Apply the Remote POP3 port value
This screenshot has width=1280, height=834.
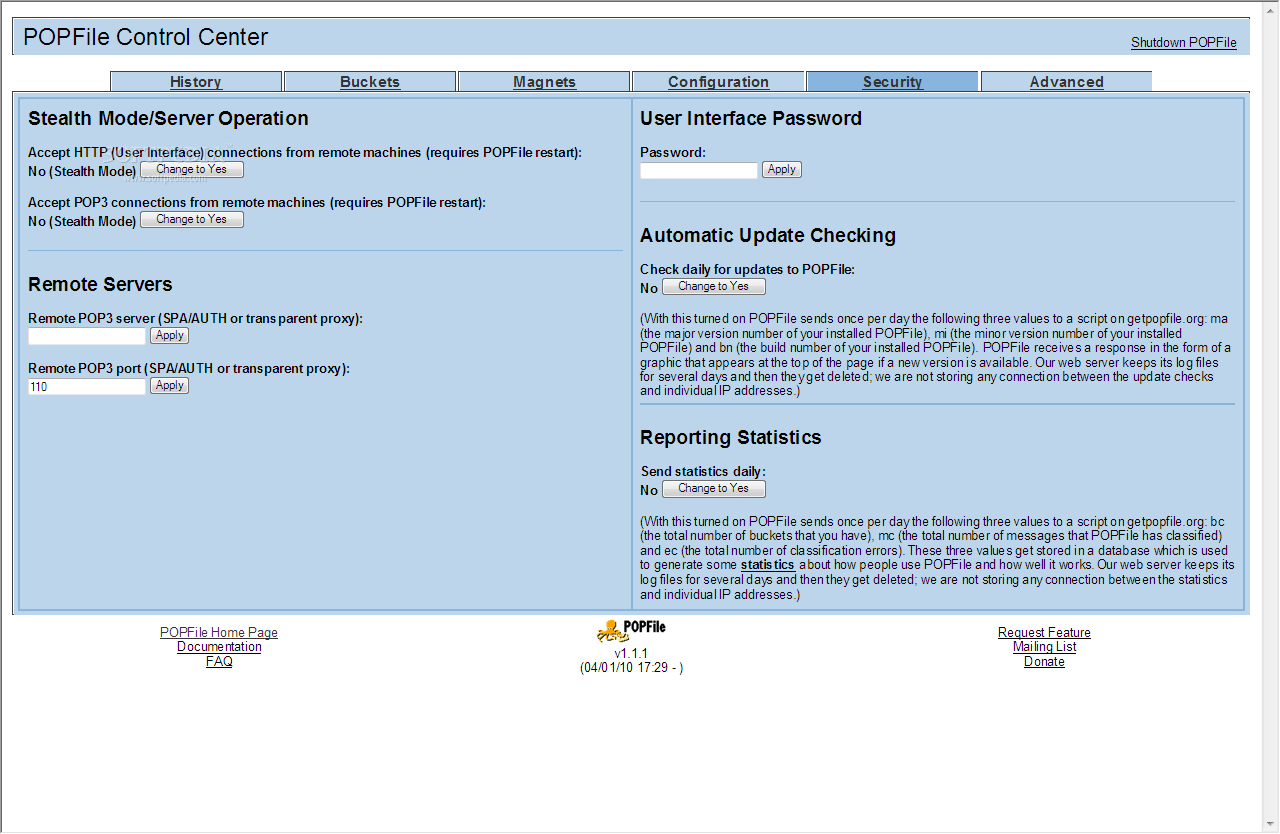click(170, 386)
